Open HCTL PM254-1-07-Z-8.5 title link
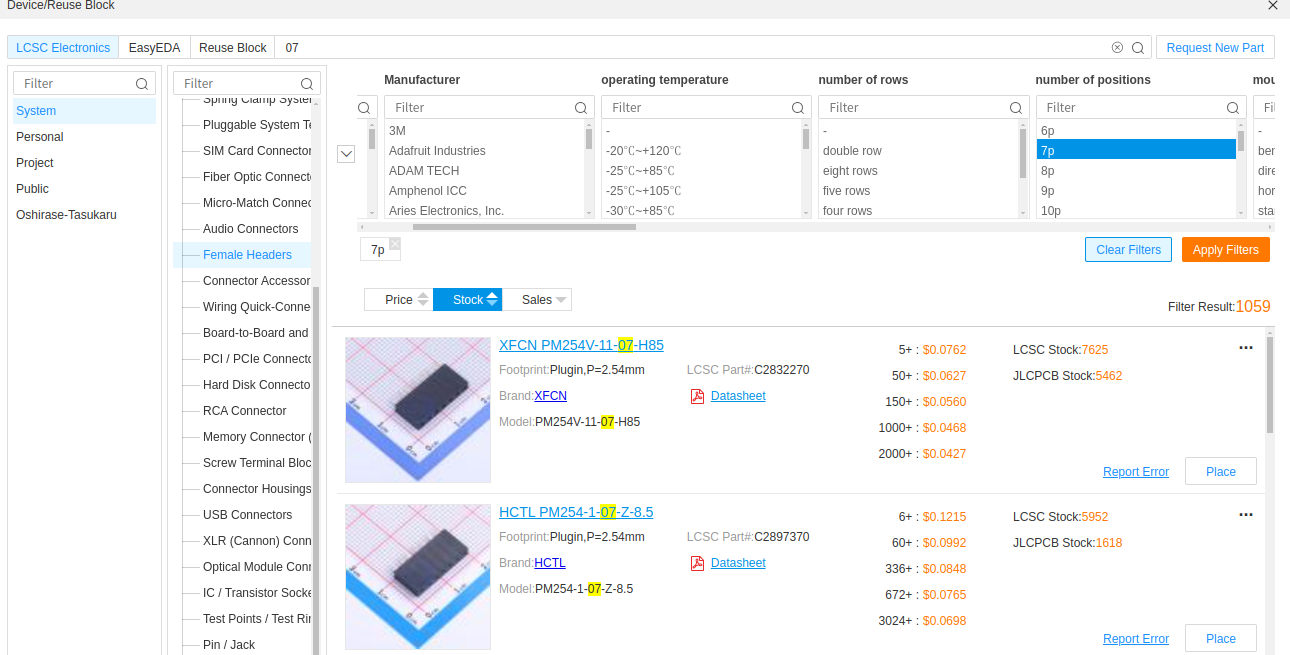This screenshot has width=1290, height=655. pyautogui.click(x=576, y=513)
